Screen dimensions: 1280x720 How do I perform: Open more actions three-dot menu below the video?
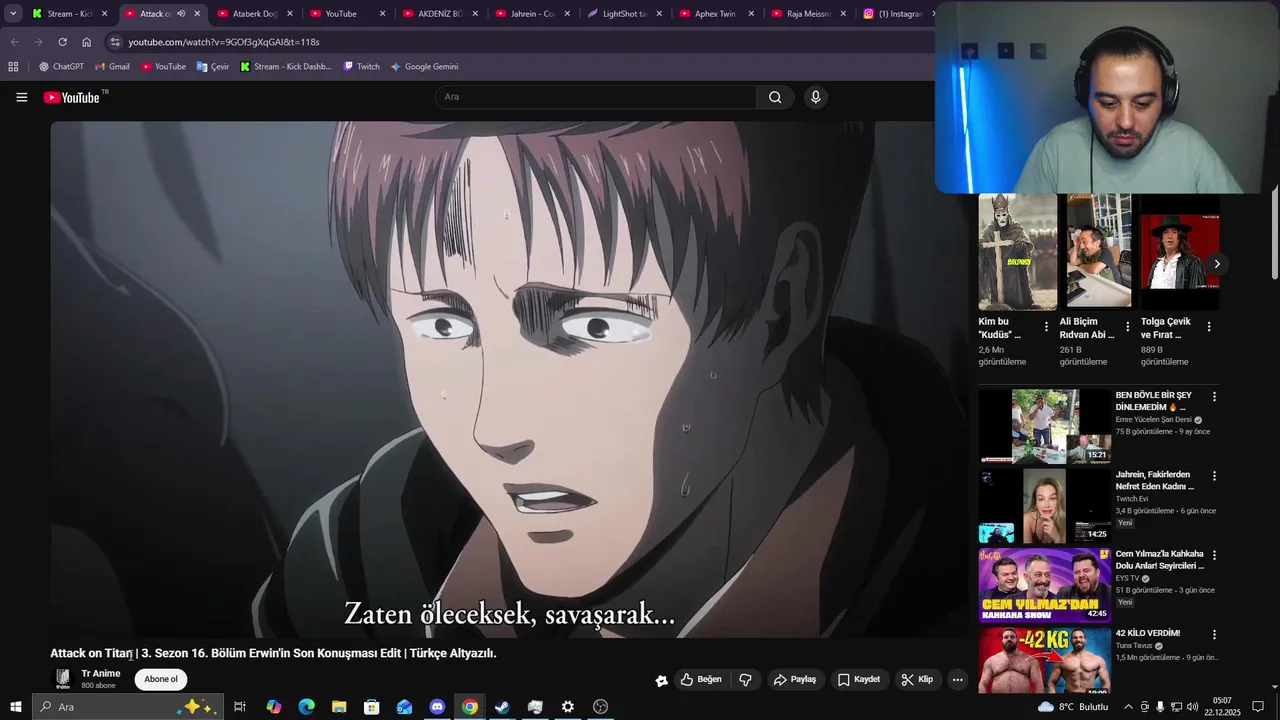pyautogui.click(x=957, y=679)
